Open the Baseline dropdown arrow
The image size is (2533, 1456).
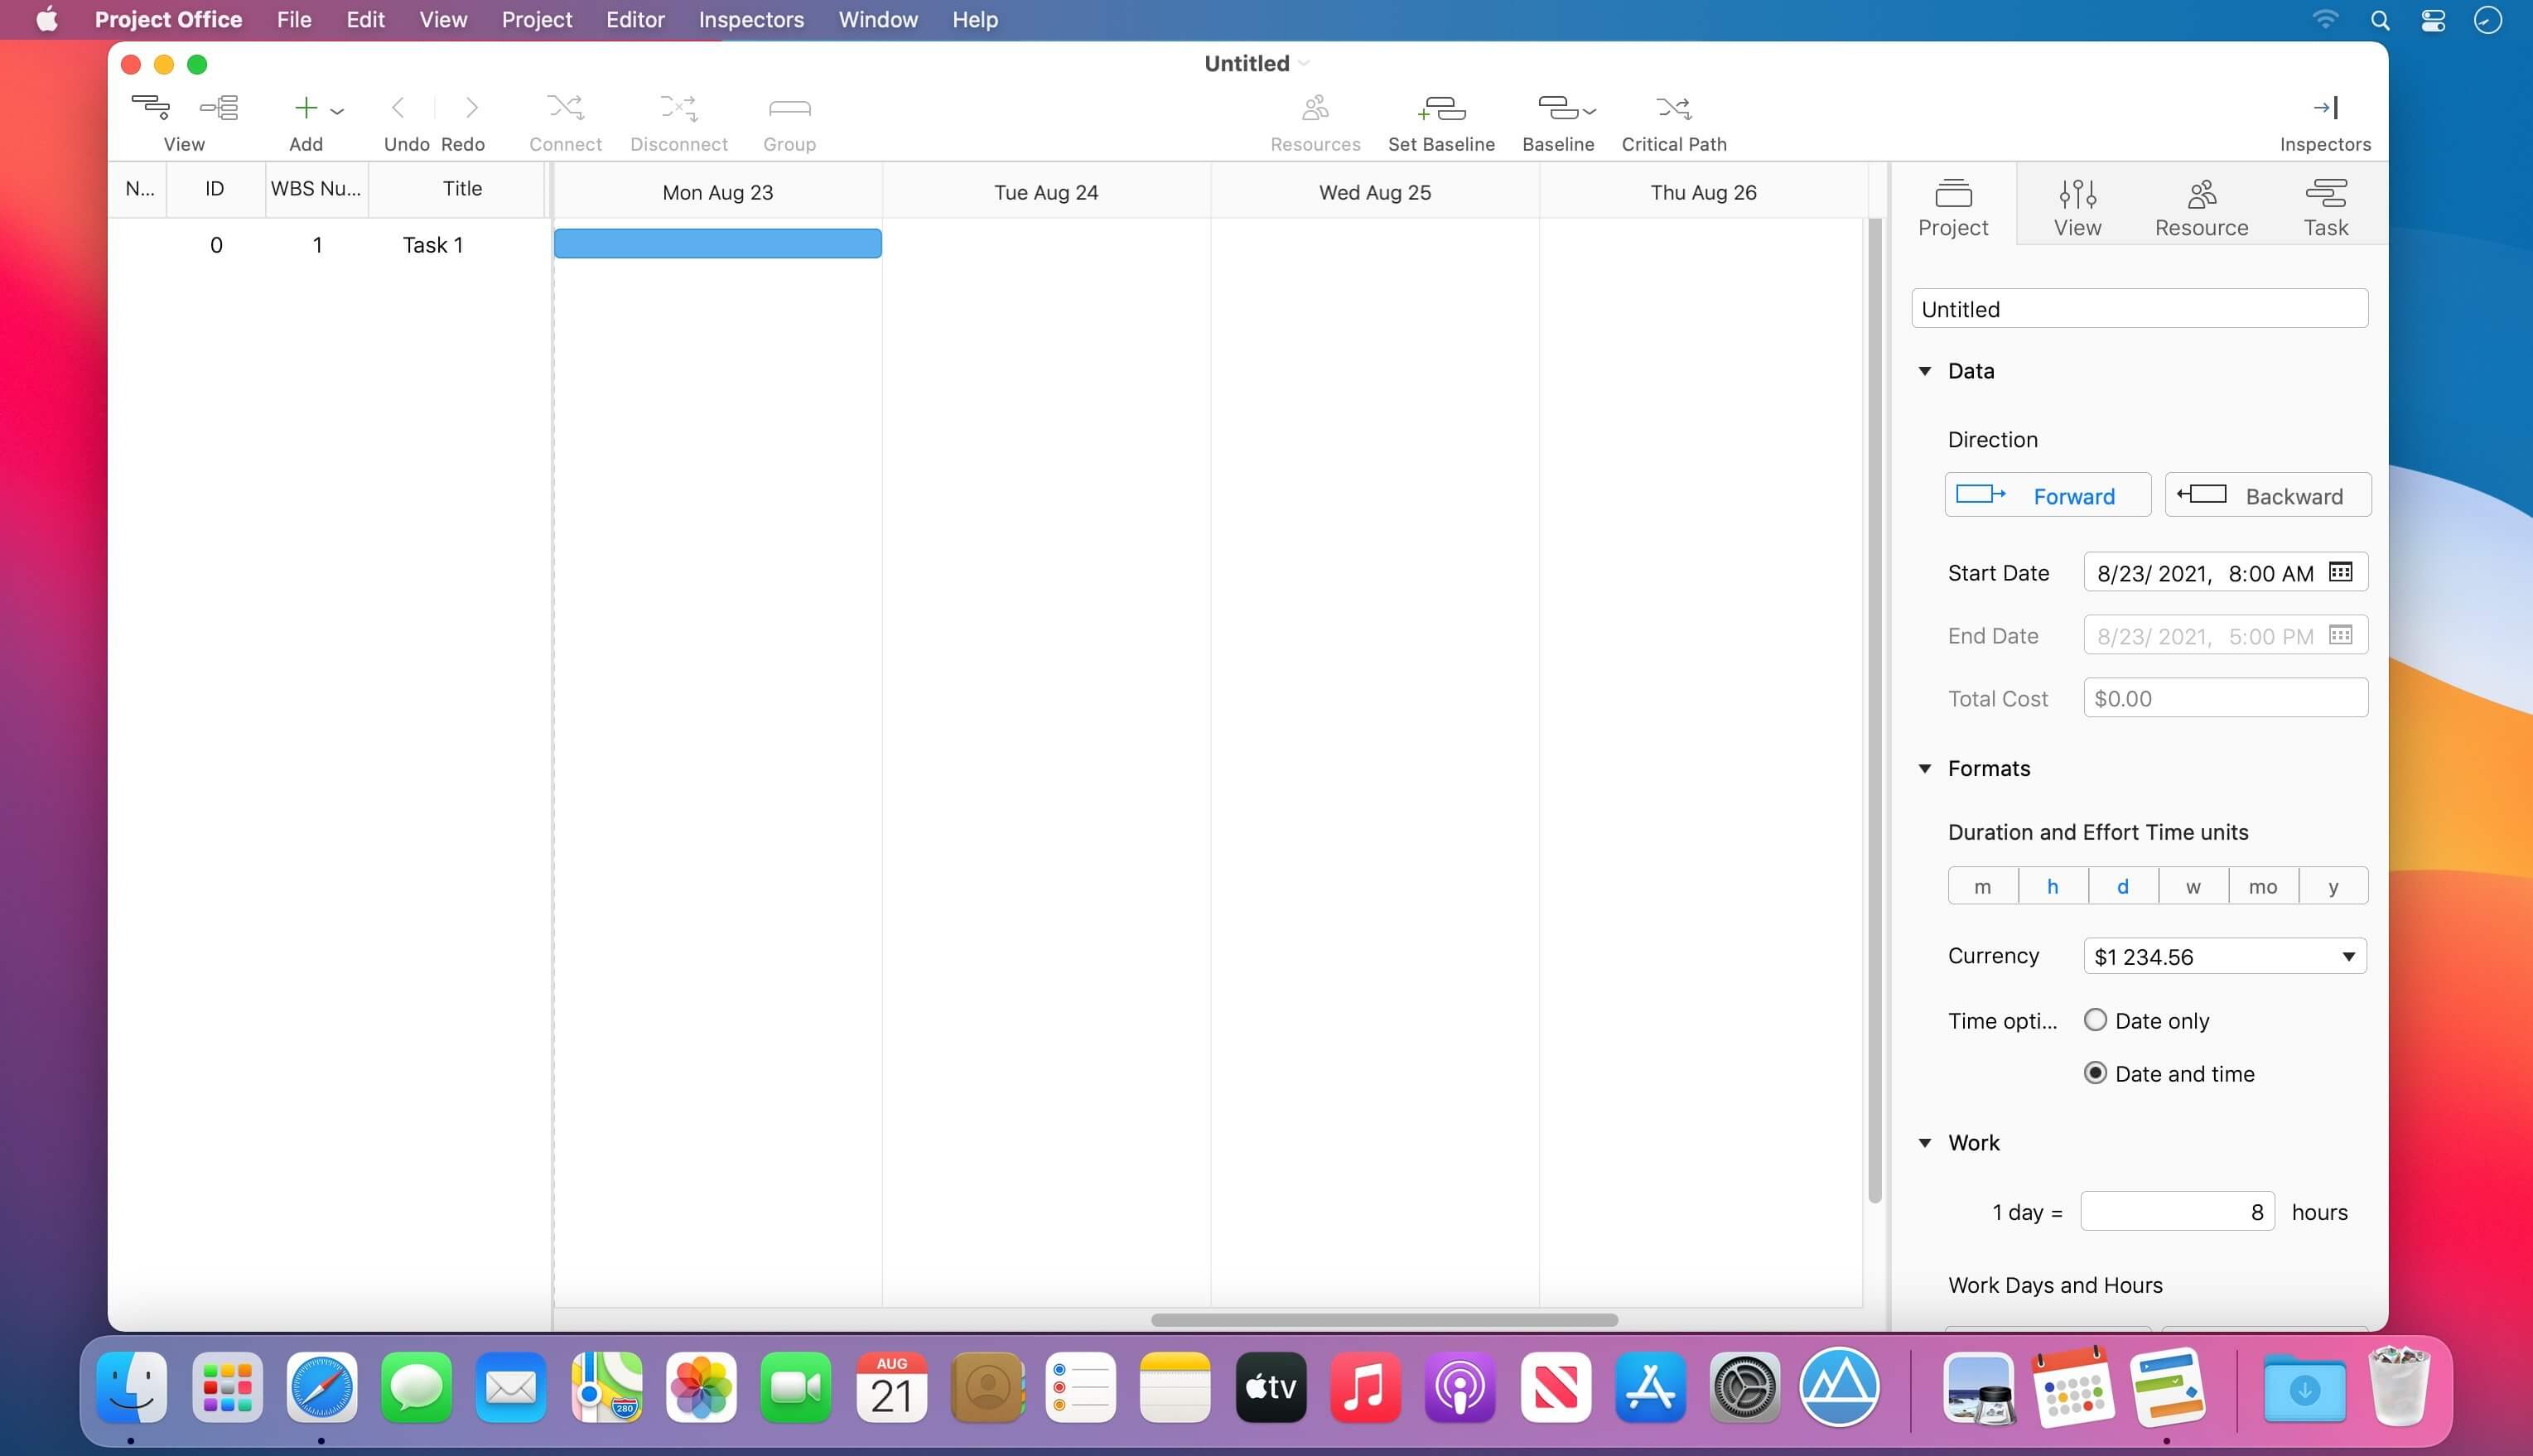coord(1590,110)
